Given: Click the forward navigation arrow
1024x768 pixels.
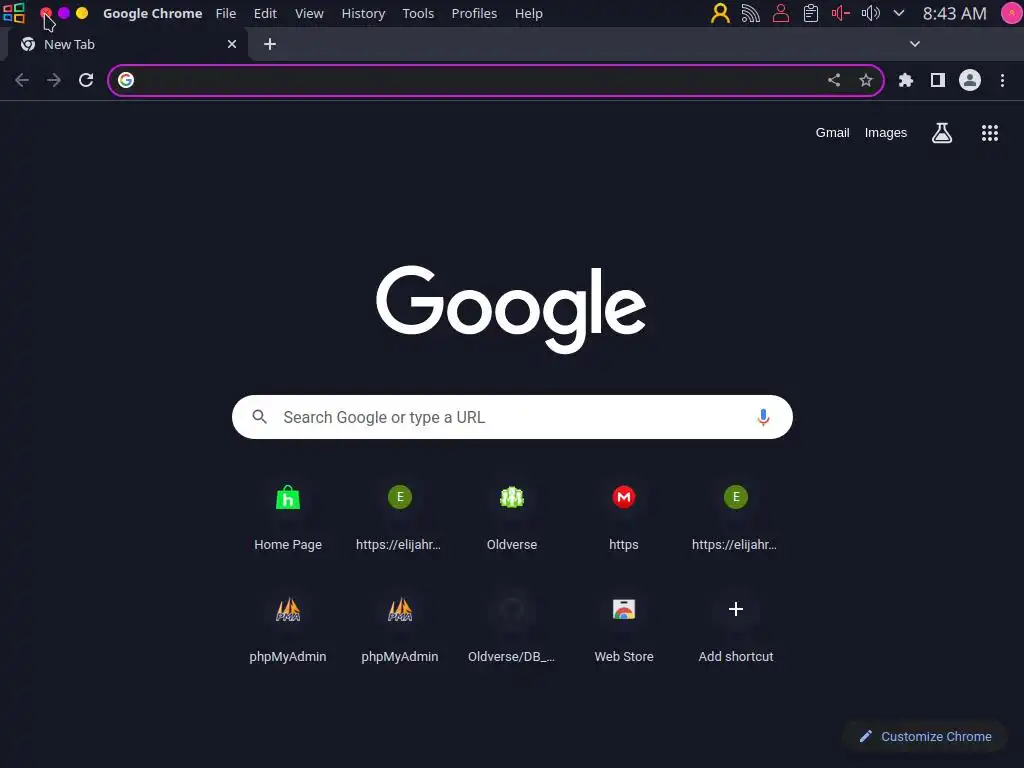Looking at the screenshot, I should pyautogui.click(x=54, y=80).
